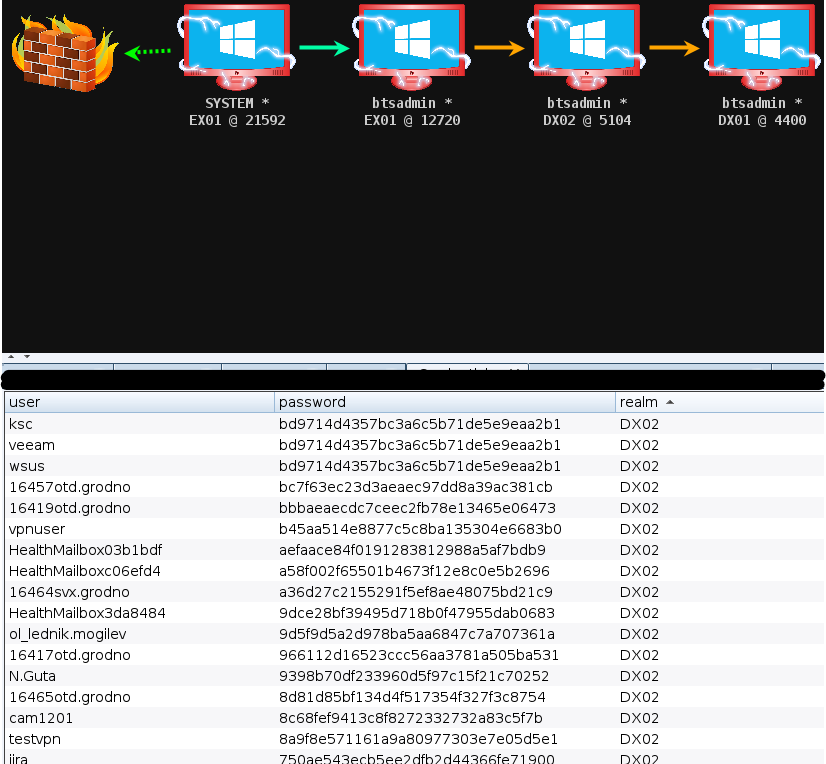Image resolution: width=826 pixels, height=764 pixels.
Task: Sort credentials by password column header
Action: click(445, 402)
